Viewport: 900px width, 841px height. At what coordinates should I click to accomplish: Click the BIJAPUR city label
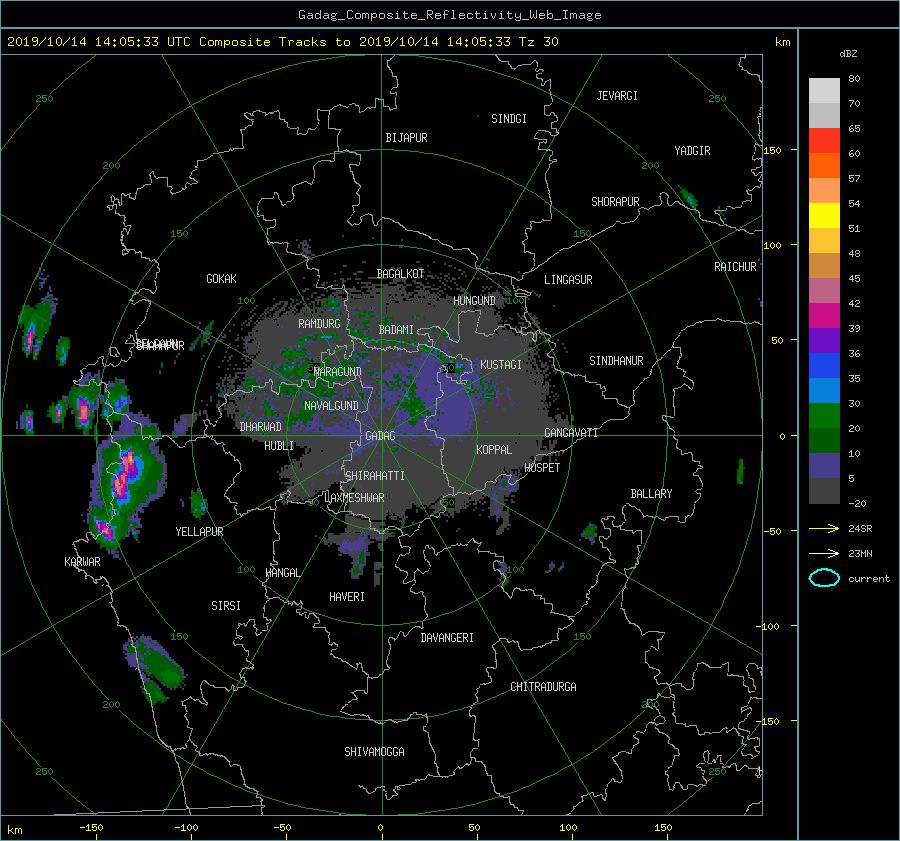pyautogui.click(x=406, y=138)
